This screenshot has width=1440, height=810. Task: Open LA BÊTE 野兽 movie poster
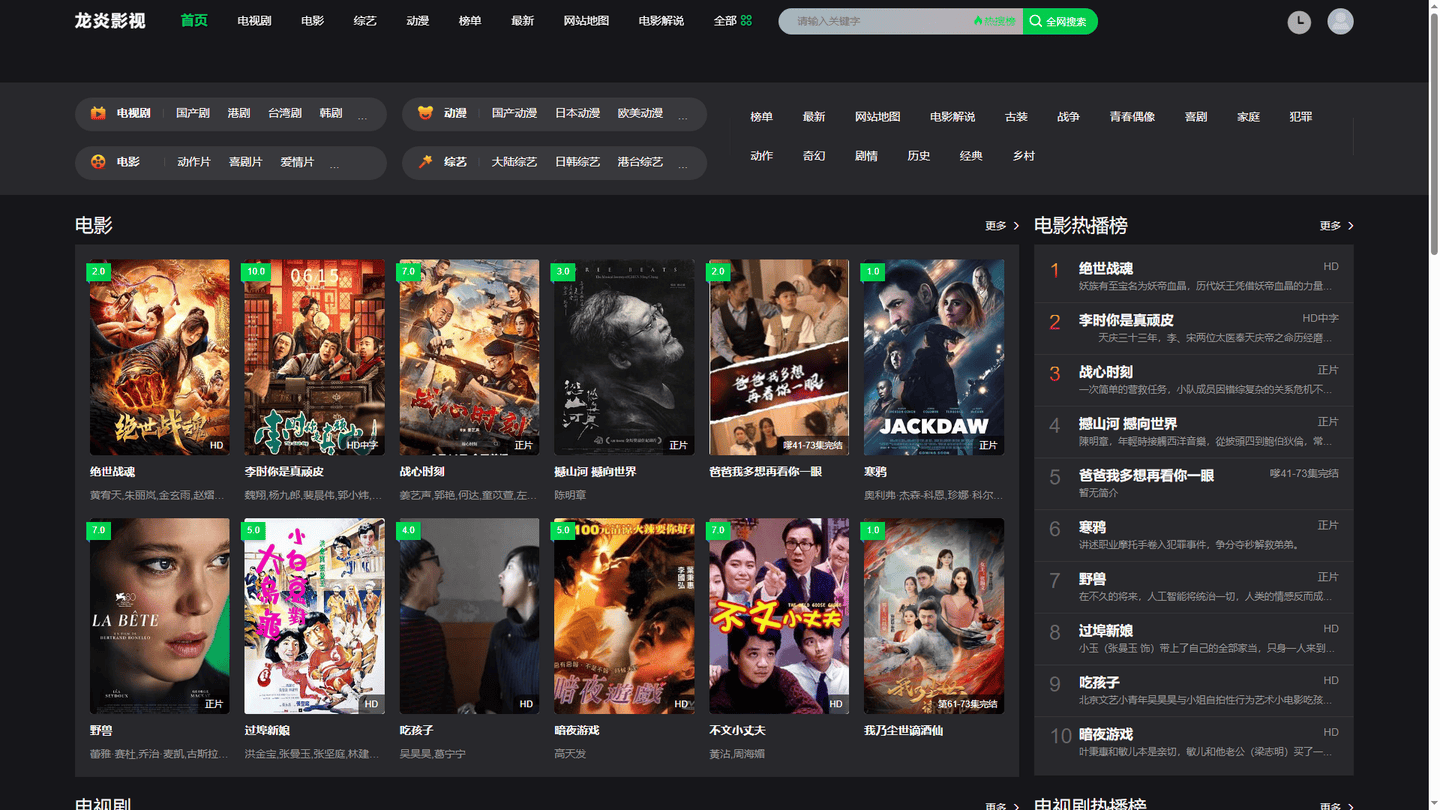coord(159,616)
